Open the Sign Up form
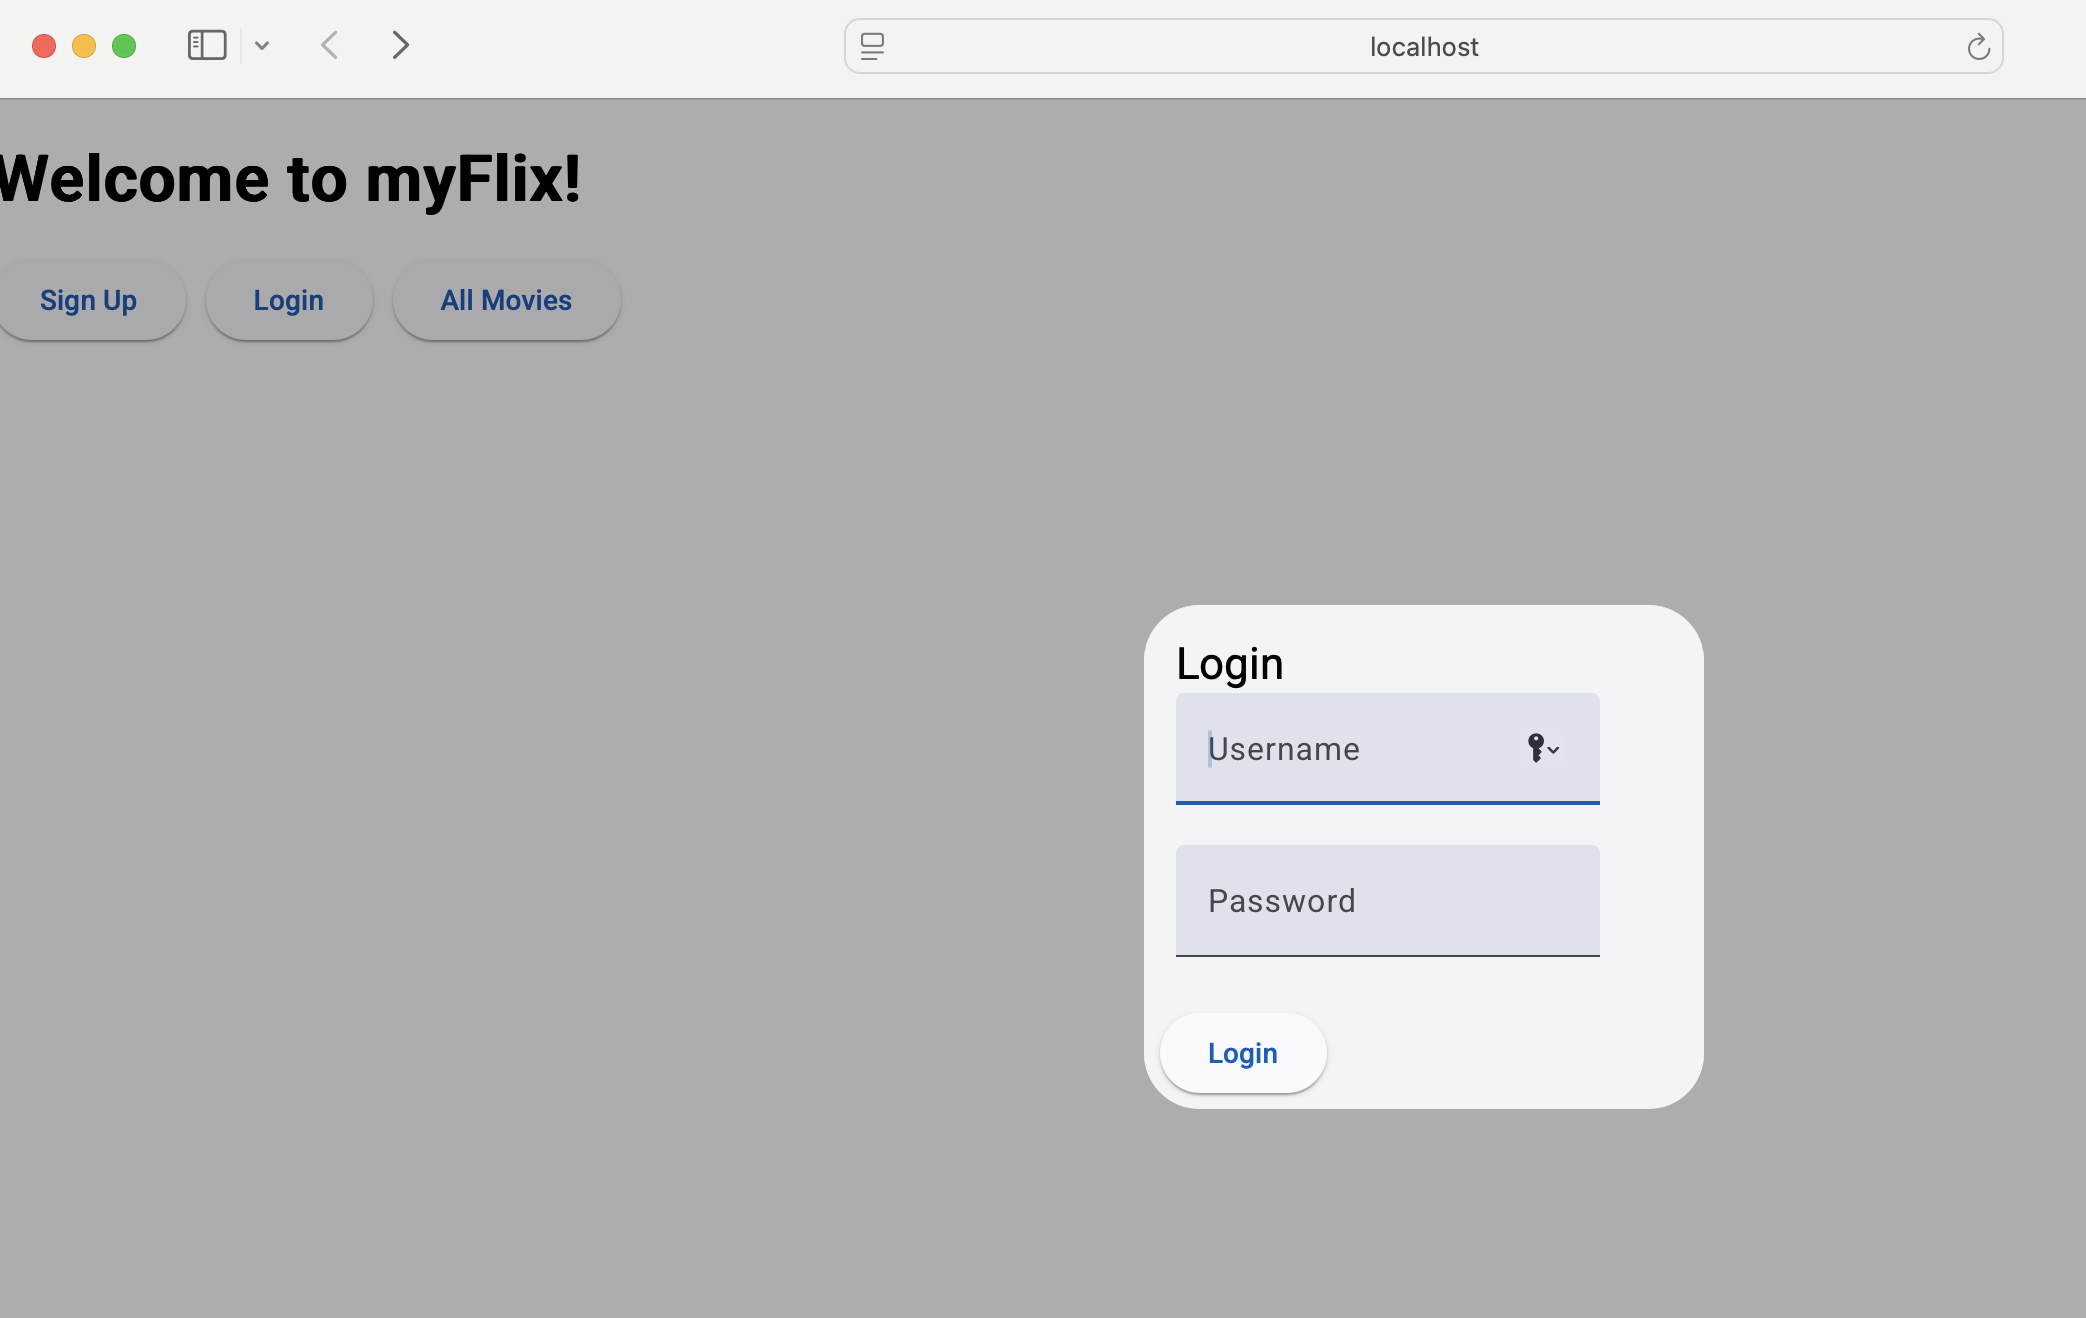 pos(88,301)
